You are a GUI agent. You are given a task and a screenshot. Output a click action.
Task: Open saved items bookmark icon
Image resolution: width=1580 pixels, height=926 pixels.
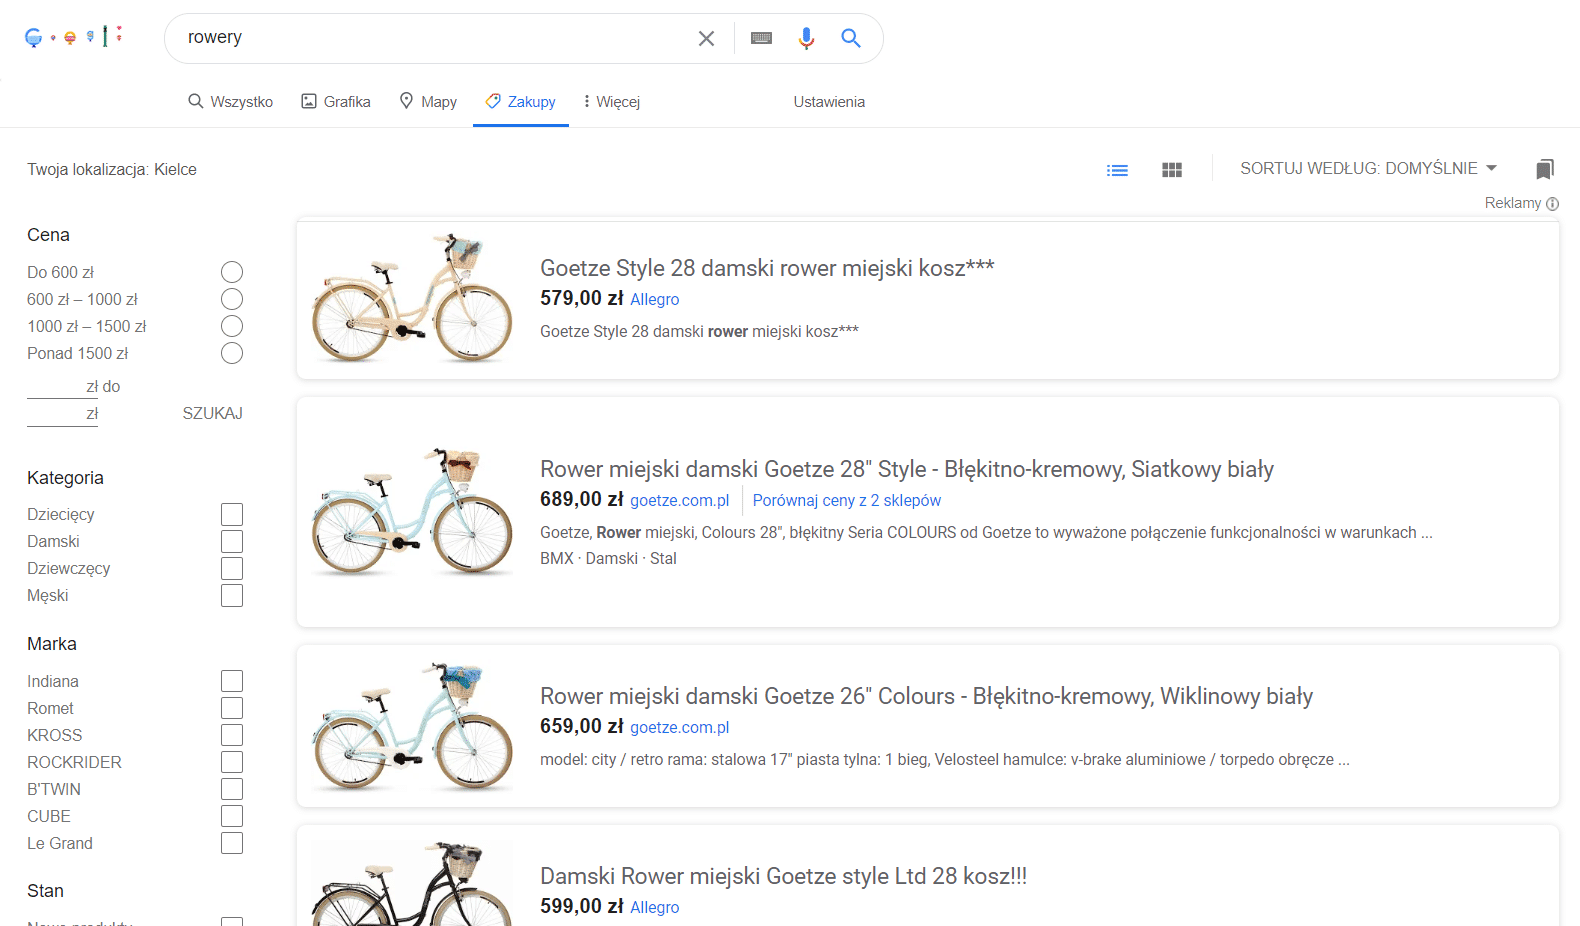tap(1545, 169)
